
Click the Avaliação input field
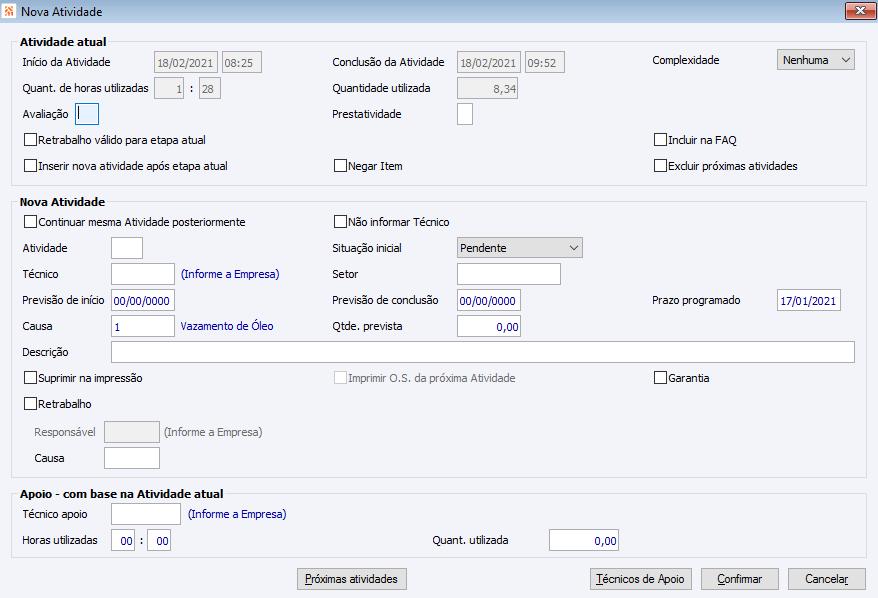(87, 114)
